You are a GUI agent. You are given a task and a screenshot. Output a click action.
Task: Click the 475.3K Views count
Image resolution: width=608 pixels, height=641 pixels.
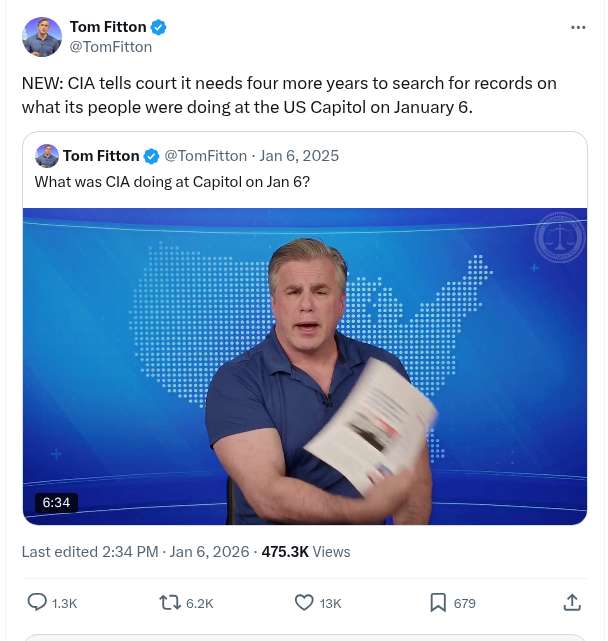(305, 551)
